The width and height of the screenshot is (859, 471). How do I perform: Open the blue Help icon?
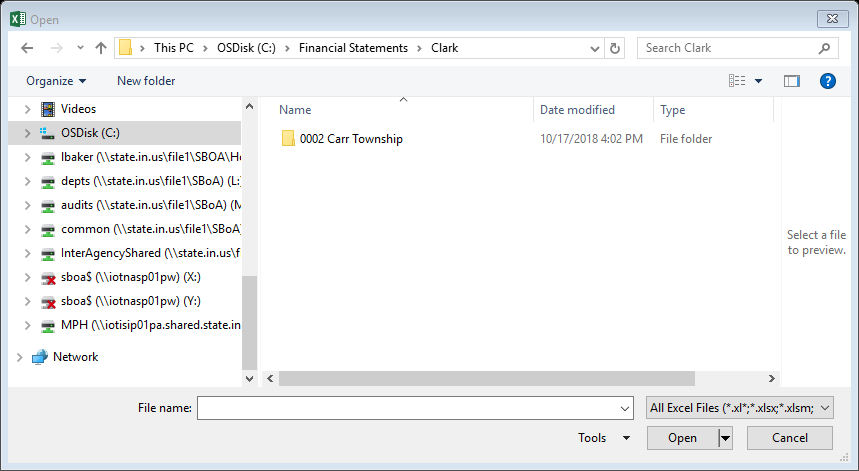(827, 81)
